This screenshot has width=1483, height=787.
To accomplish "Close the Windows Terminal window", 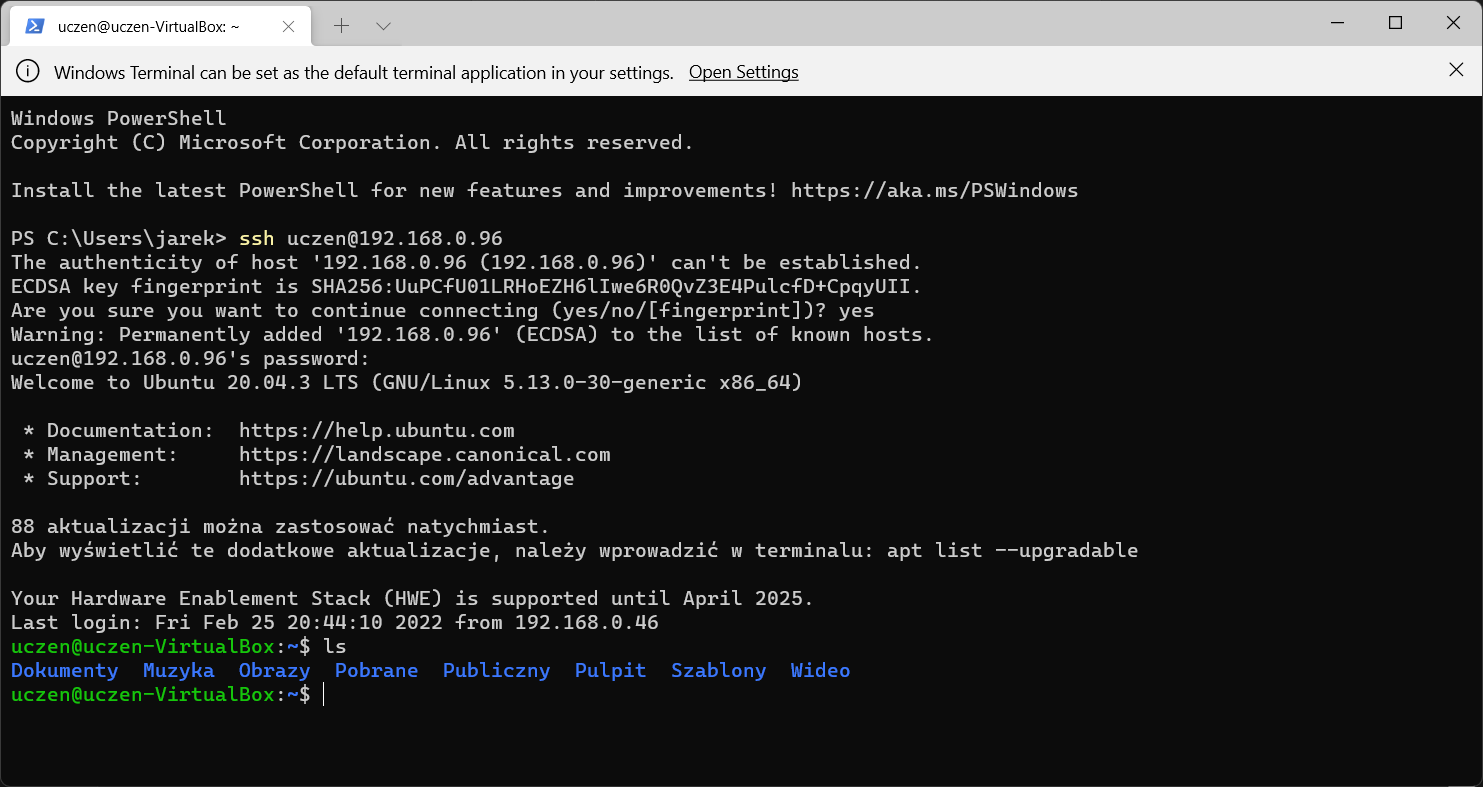I will [x=1452, y=23].
